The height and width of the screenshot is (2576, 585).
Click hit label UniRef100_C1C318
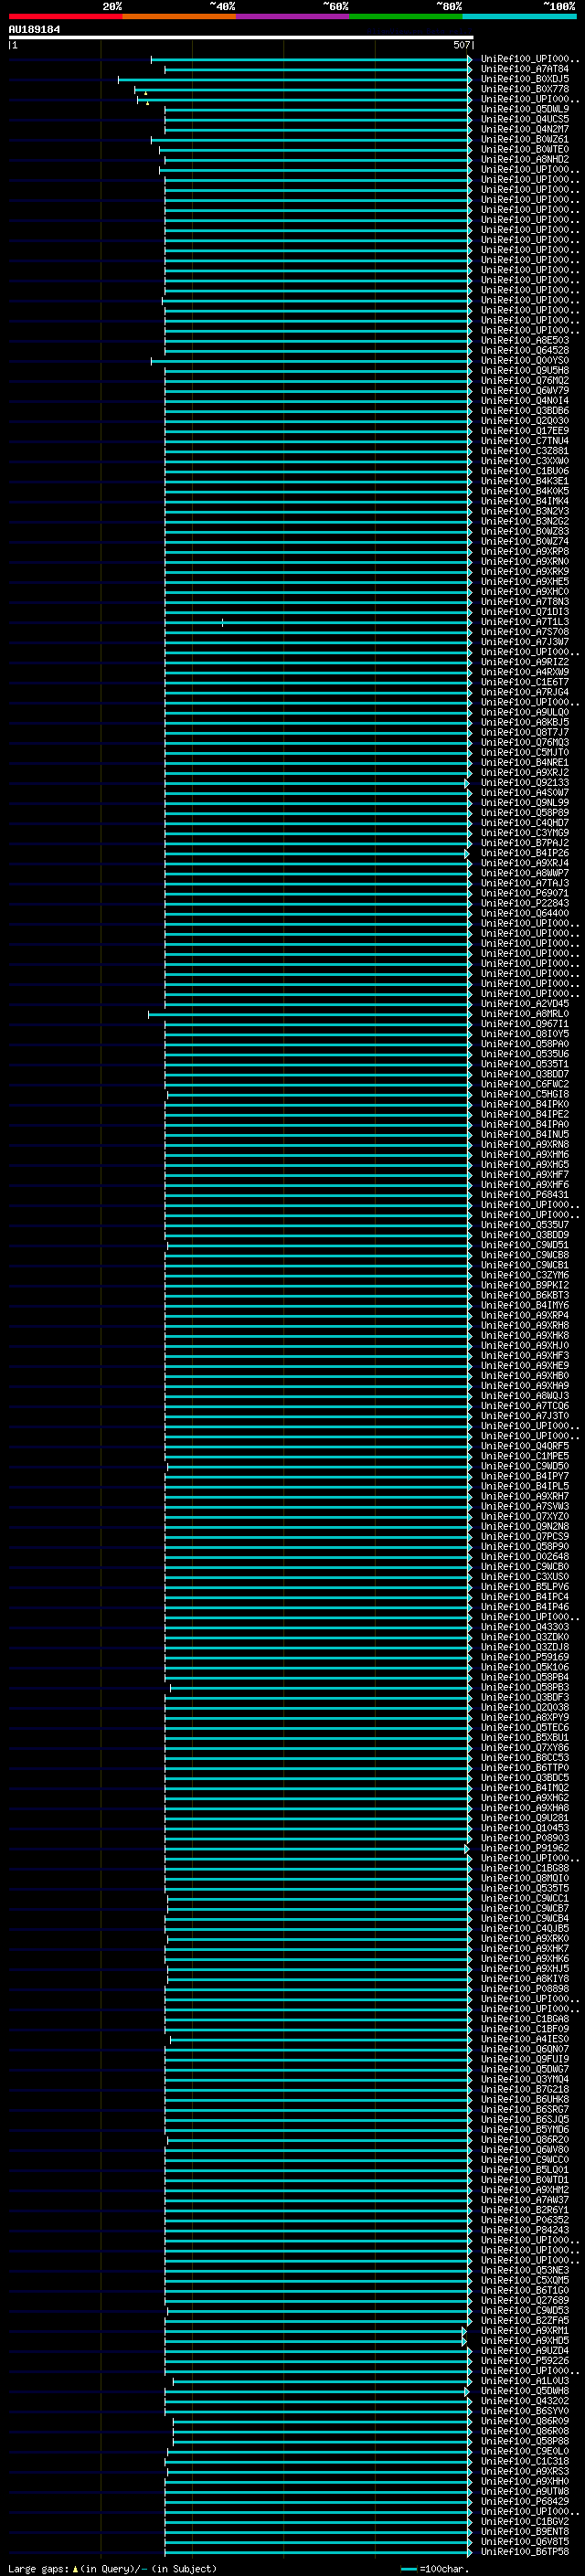pyautogui.click(x=524, y=2461)
